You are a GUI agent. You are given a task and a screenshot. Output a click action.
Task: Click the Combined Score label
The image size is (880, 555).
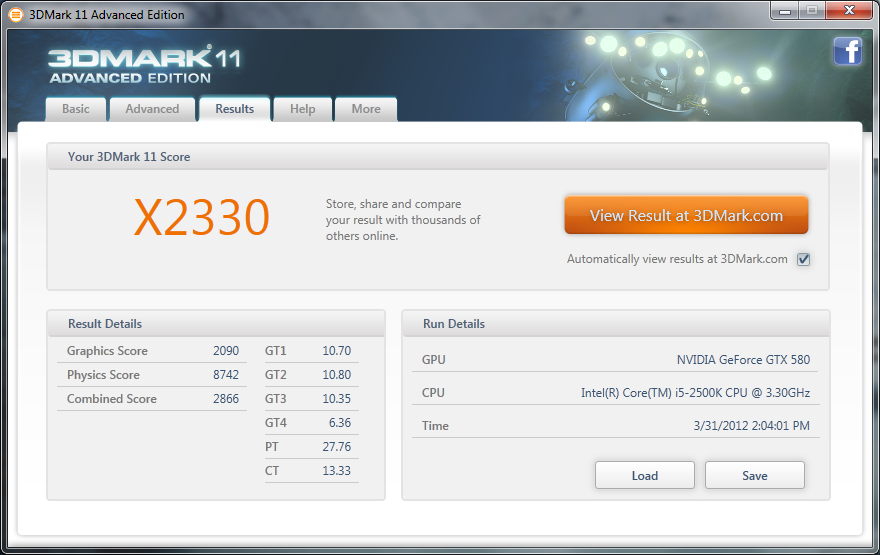pos(112,399)
